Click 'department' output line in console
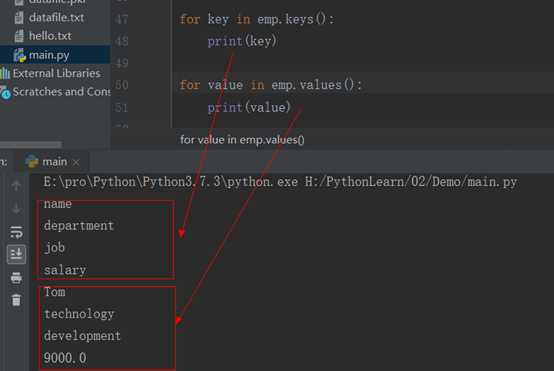The height and width of the screenshot is (371, 554). coord(79,226)
